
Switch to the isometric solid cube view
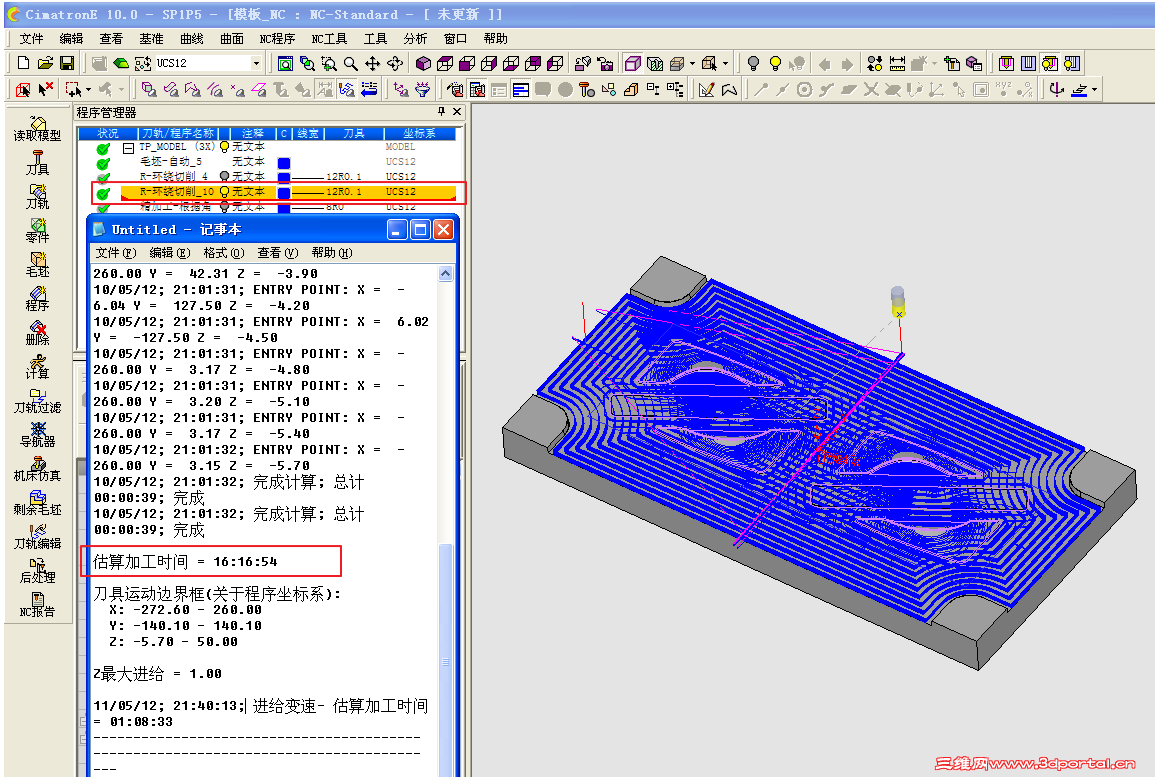[423, 64]
